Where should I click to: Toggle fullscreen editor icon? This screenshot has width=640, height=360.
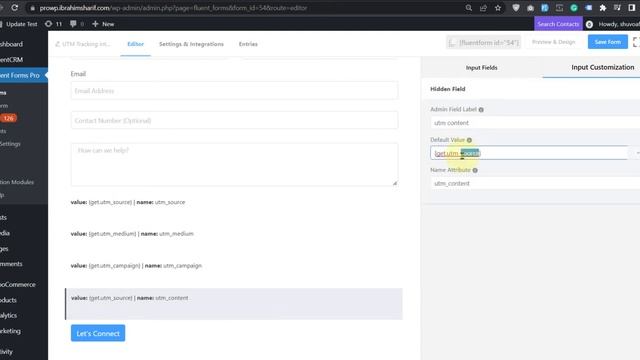(x=636, y=42)
